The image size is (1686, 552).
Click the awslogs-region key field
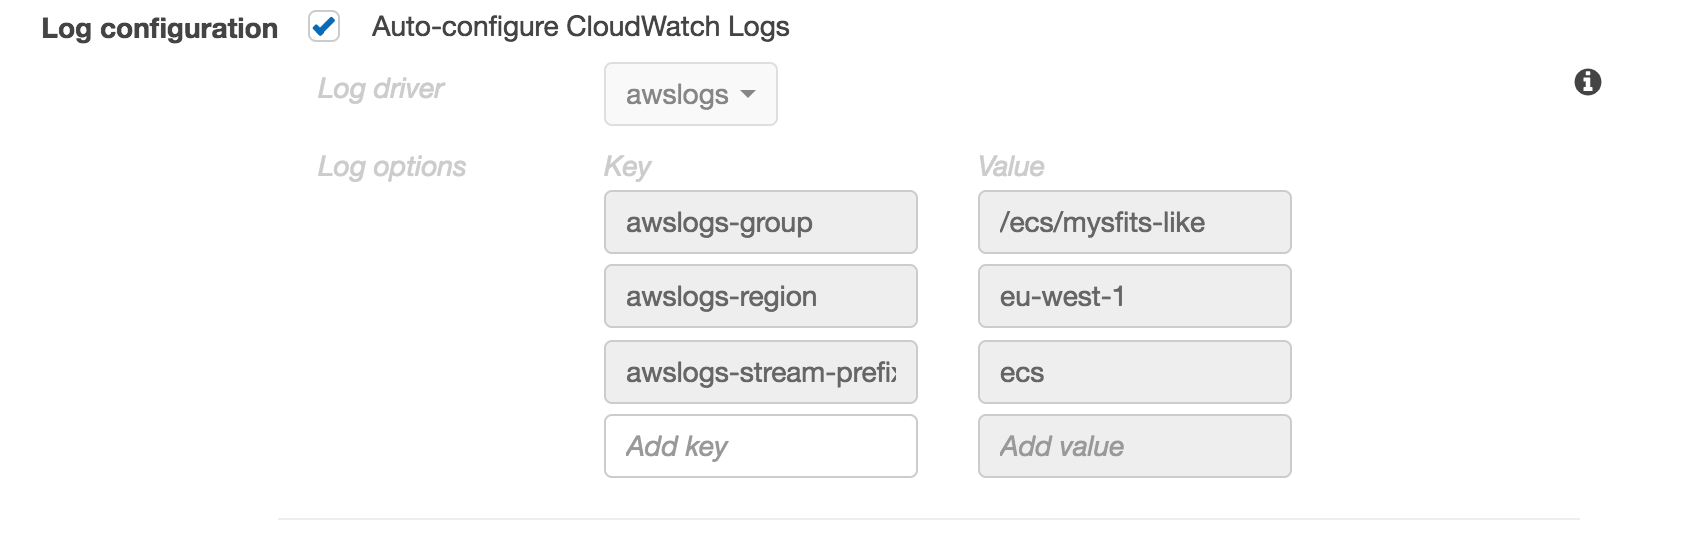pos(760,296)
